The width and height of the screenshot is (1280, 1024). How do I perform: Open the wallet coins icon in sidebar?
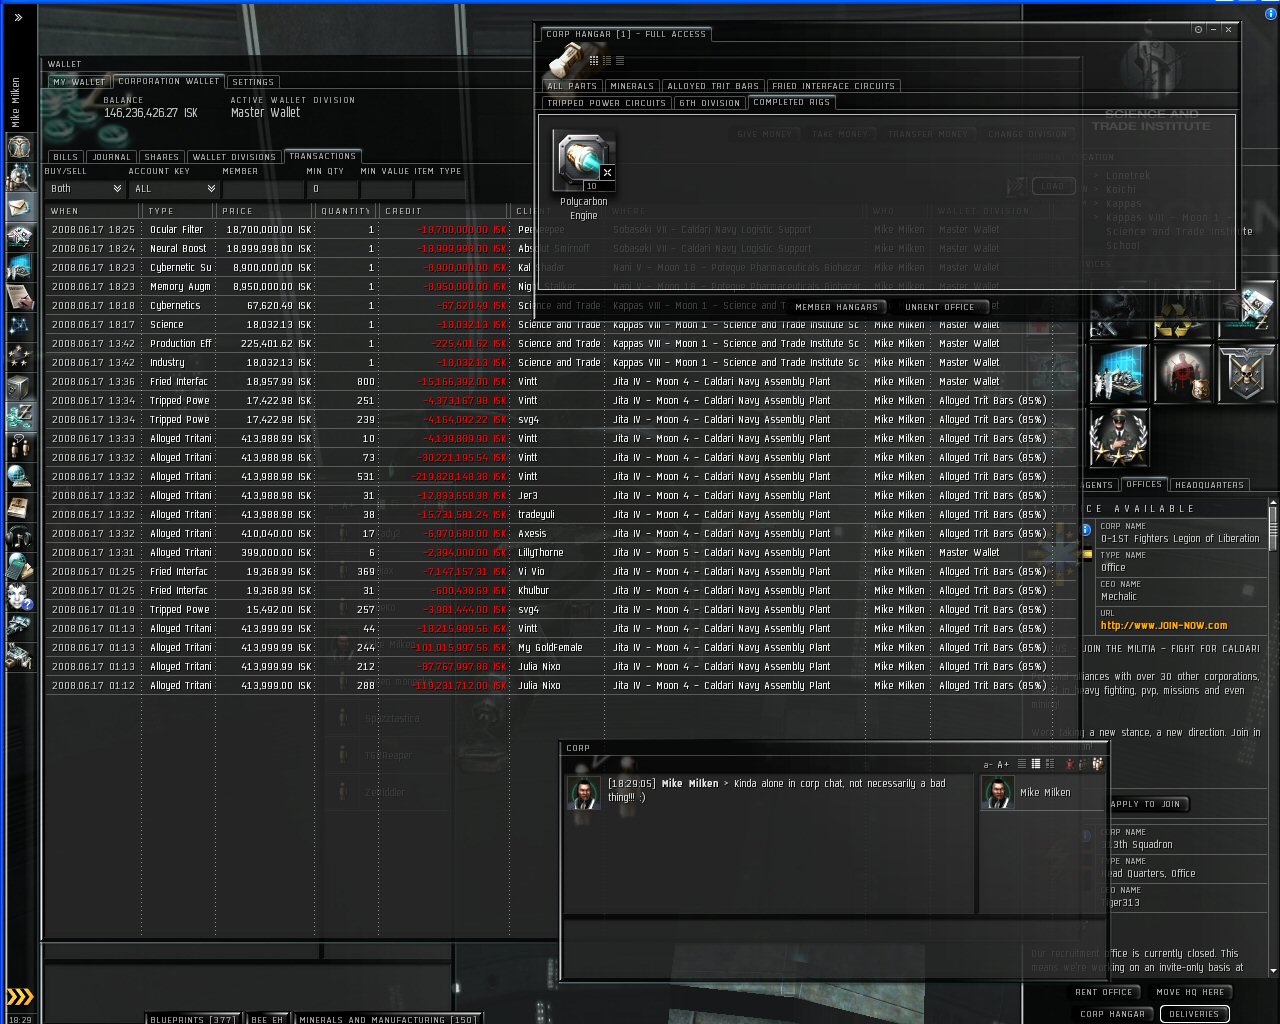click(x=19, y=417)
